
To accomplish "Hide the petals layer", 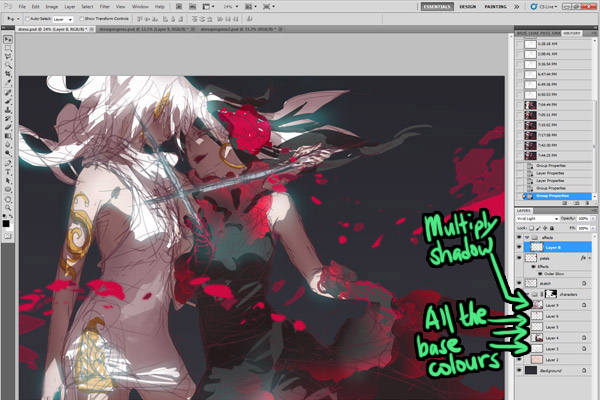I will (519, 258).
